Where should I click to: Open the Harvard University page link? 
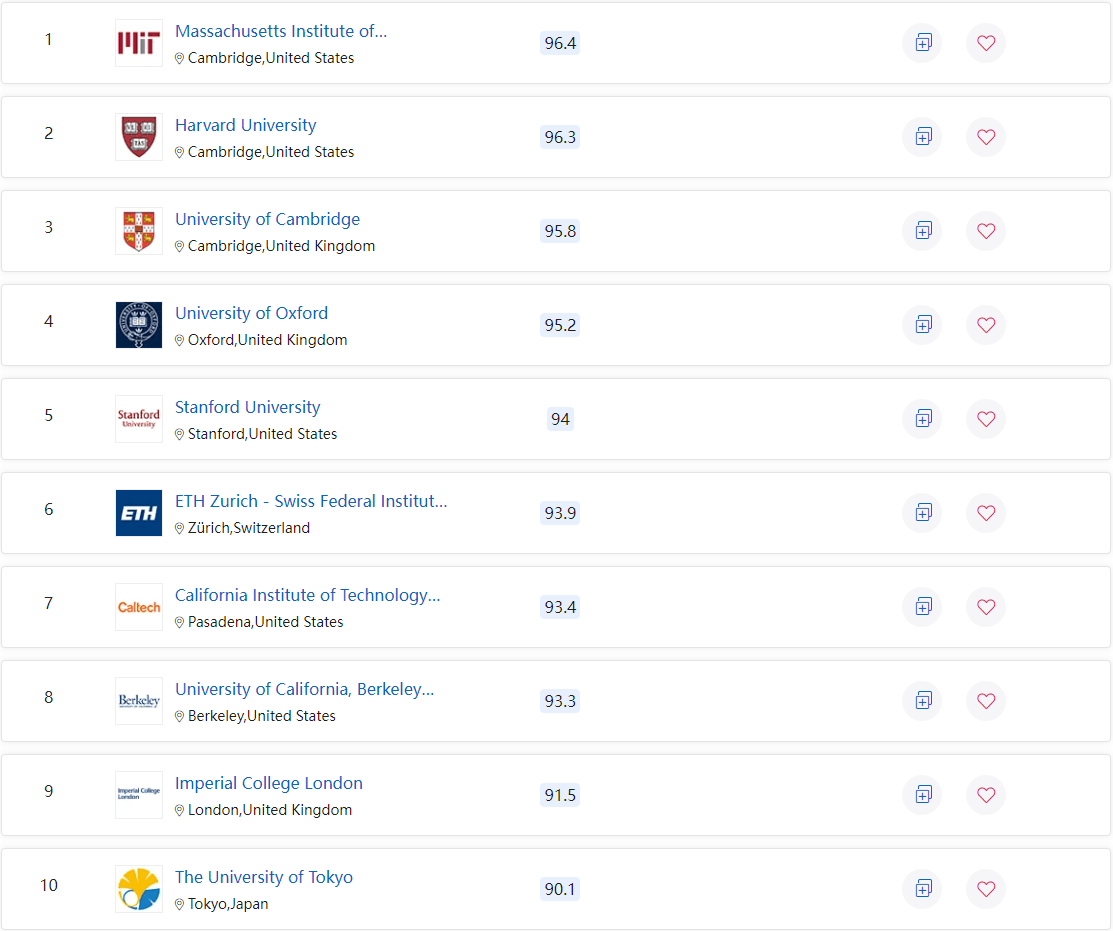coord(245,125)
